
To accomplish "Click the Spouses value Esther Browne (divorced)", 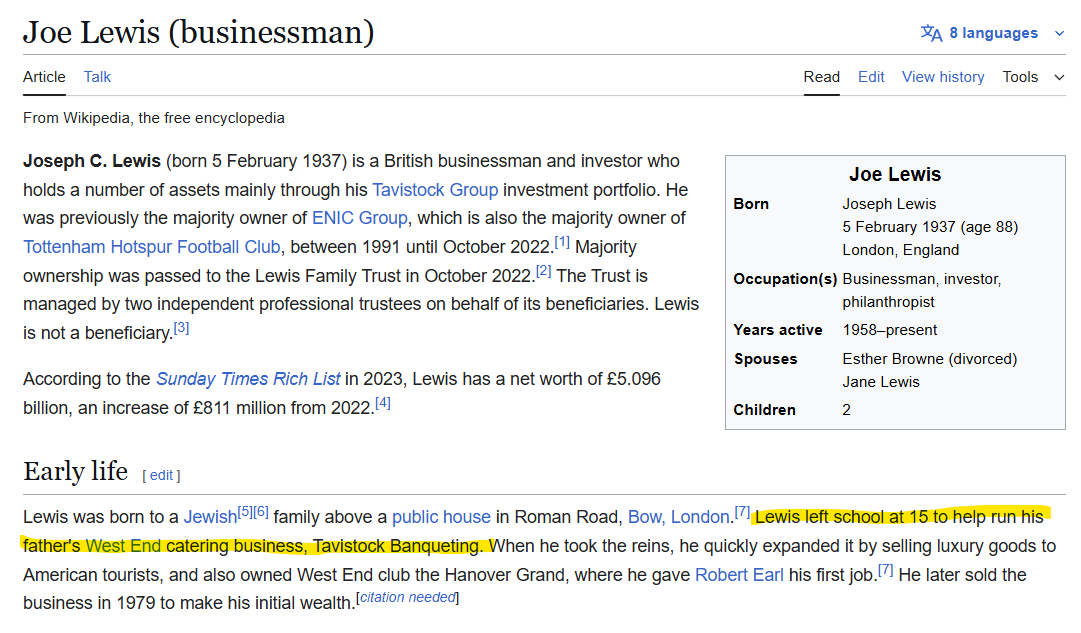I will (x=929, y=359).
